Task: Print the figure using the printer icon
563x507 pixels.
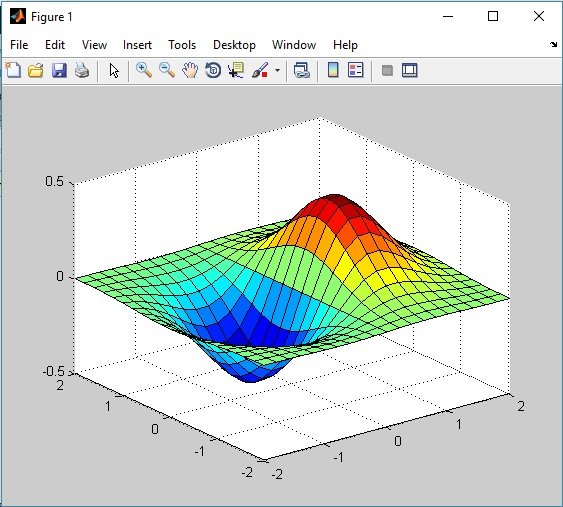Action: (82, 70)
